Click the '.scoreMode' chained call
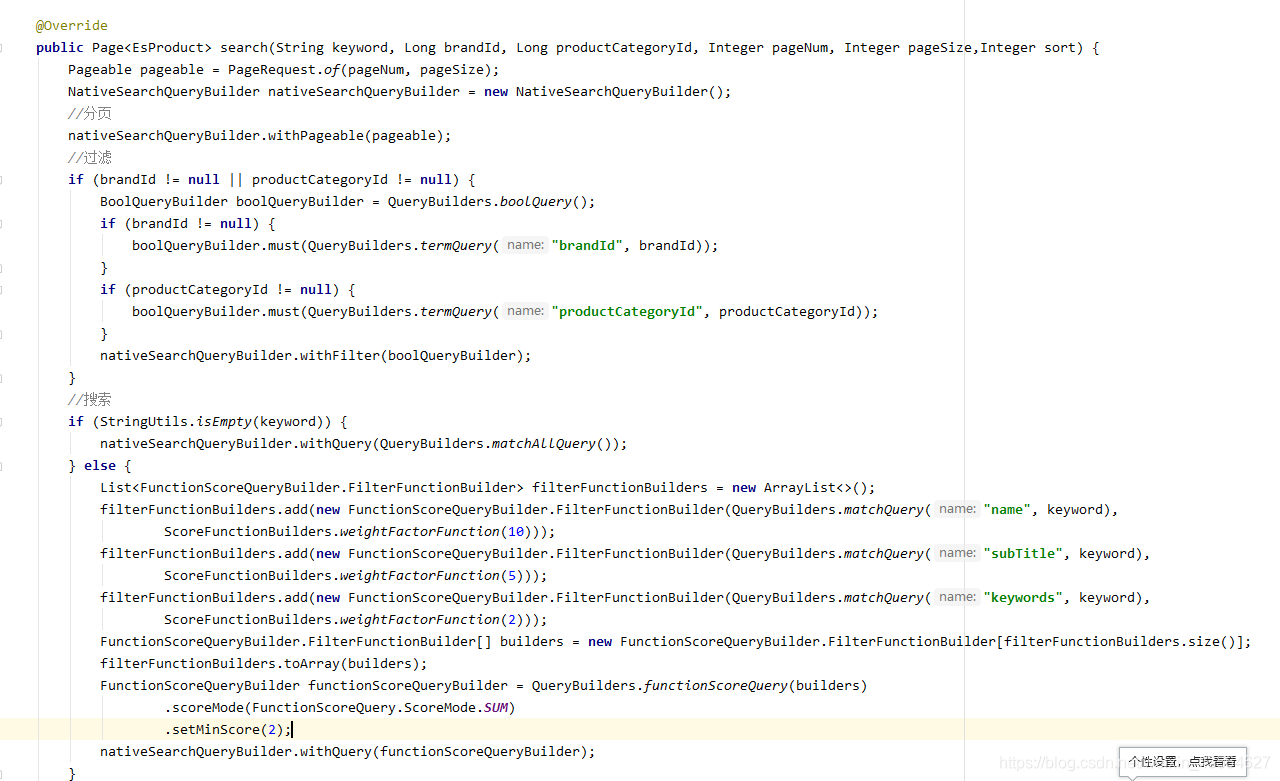This screenshot has width=1280, height=781. [204, 707]
